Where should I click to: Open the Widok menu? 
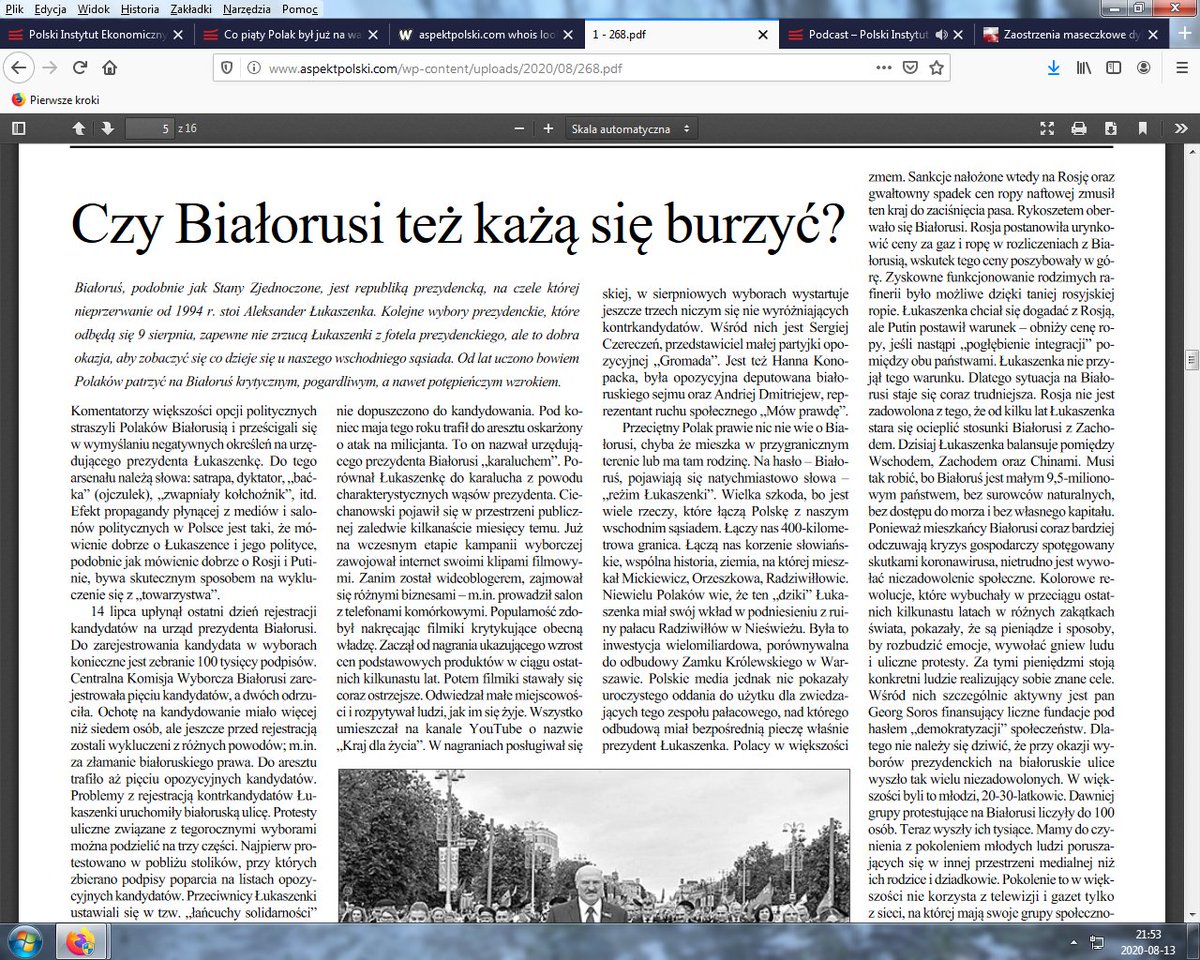(x=92, y=8)
